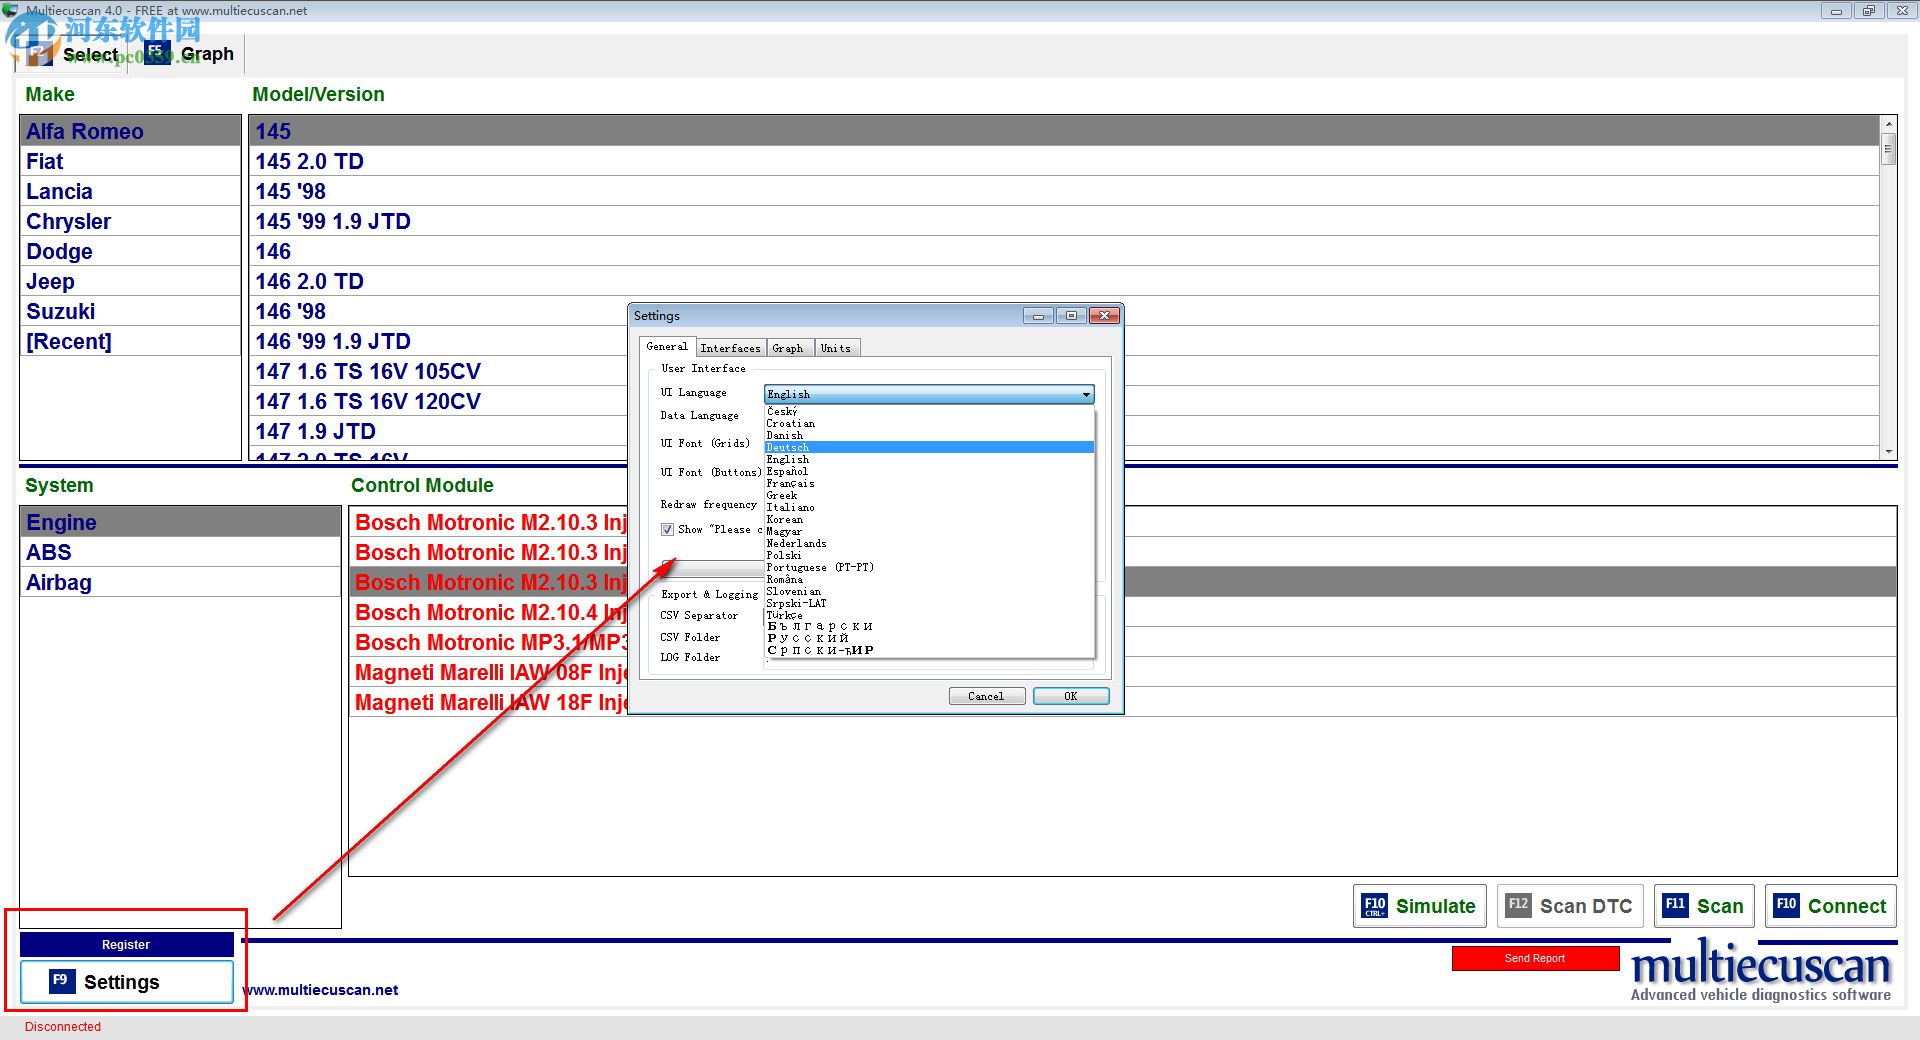
Task: Click Cancel in the Settings dialog
Action: pyautogui.click(x=986, y=696)
